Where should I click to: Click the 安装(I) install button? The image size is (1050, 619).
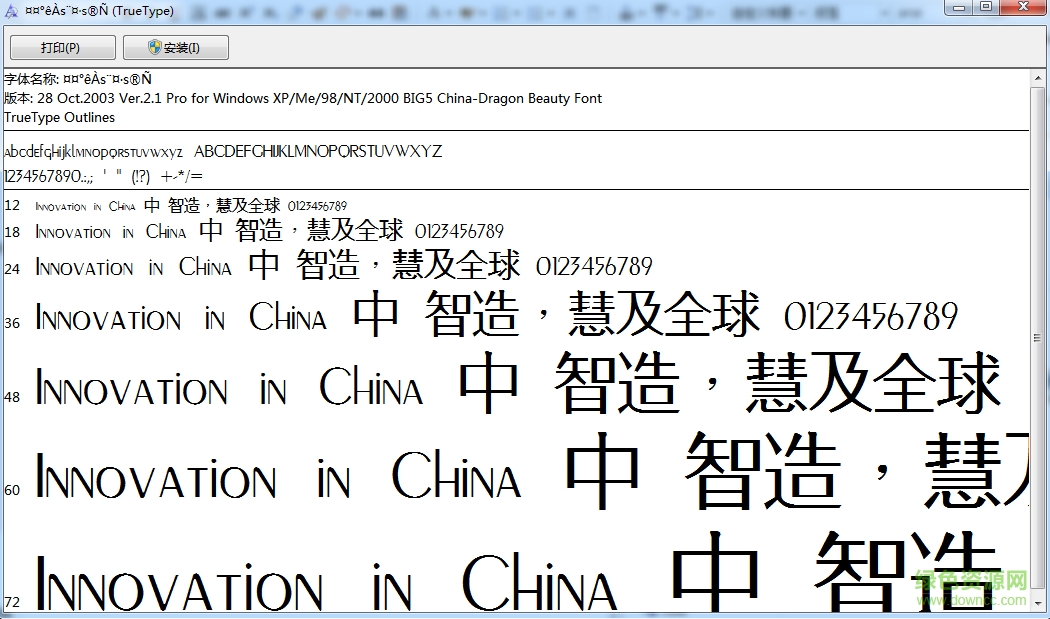176,47
